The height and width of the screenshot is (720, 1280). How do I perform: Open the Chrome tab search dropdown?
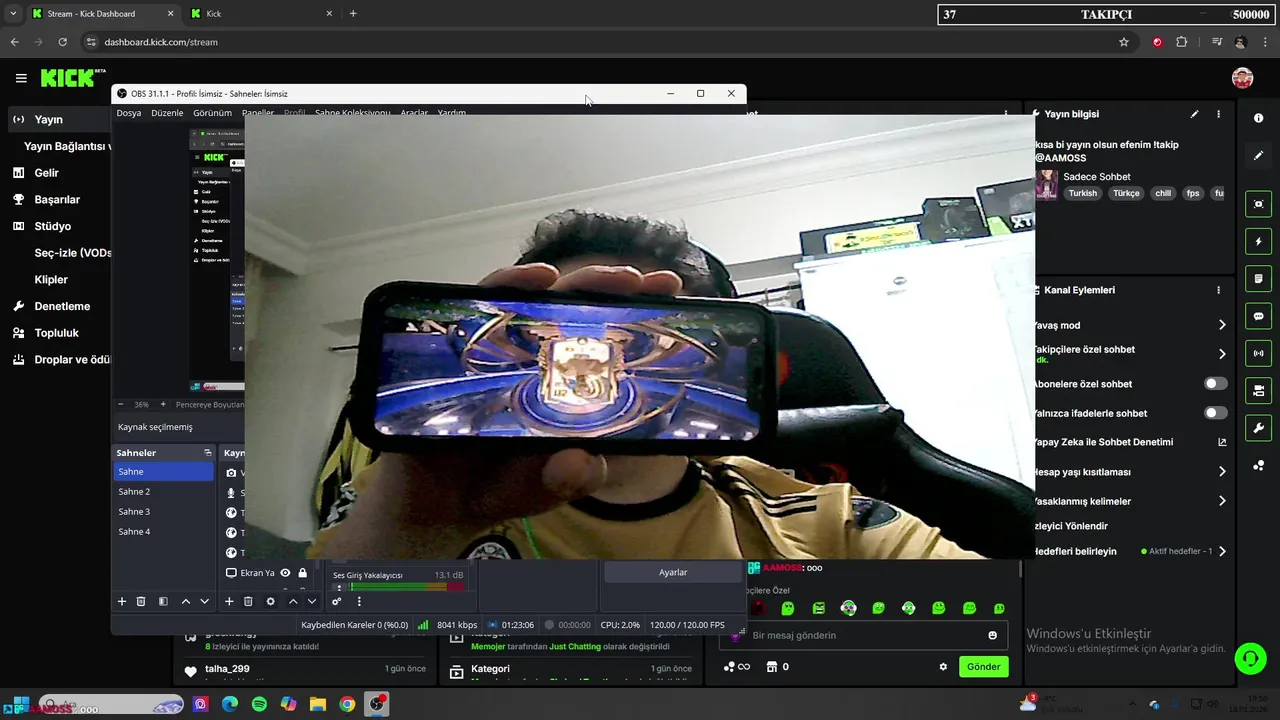(x=13, y=13)
